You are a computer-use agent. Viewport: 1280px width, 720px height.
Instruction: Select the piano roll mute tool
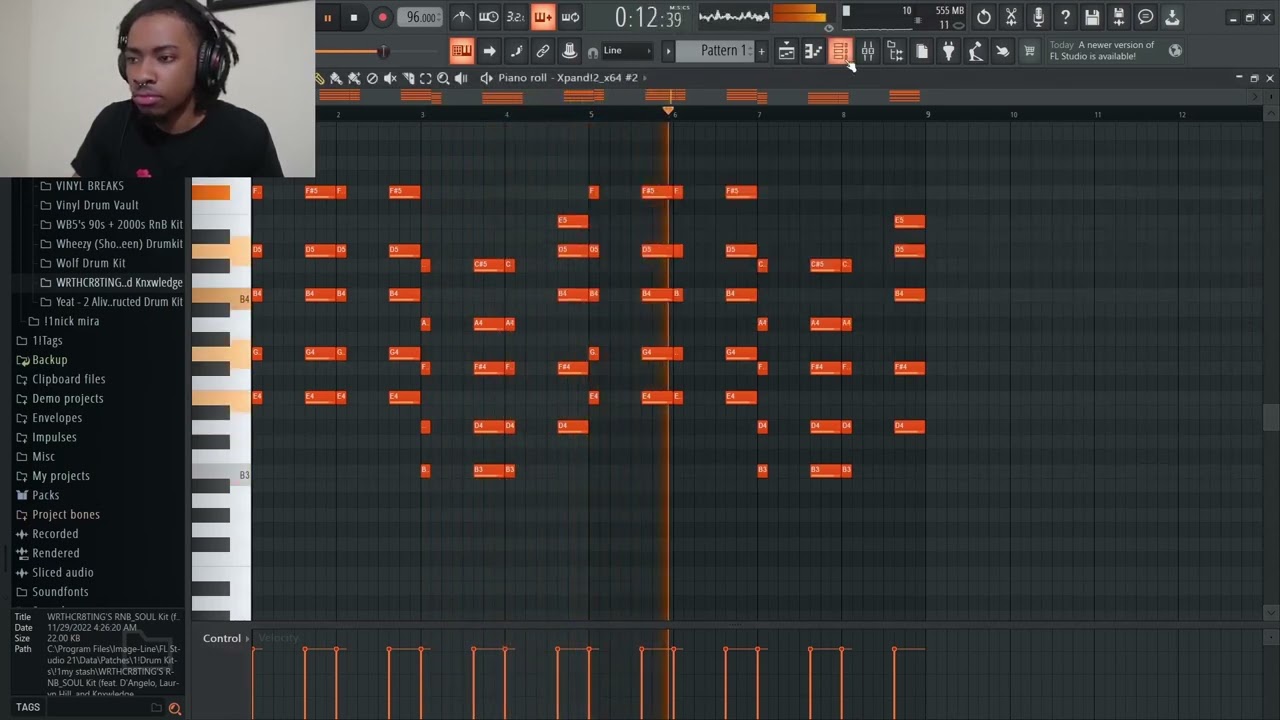coord(390,78)
